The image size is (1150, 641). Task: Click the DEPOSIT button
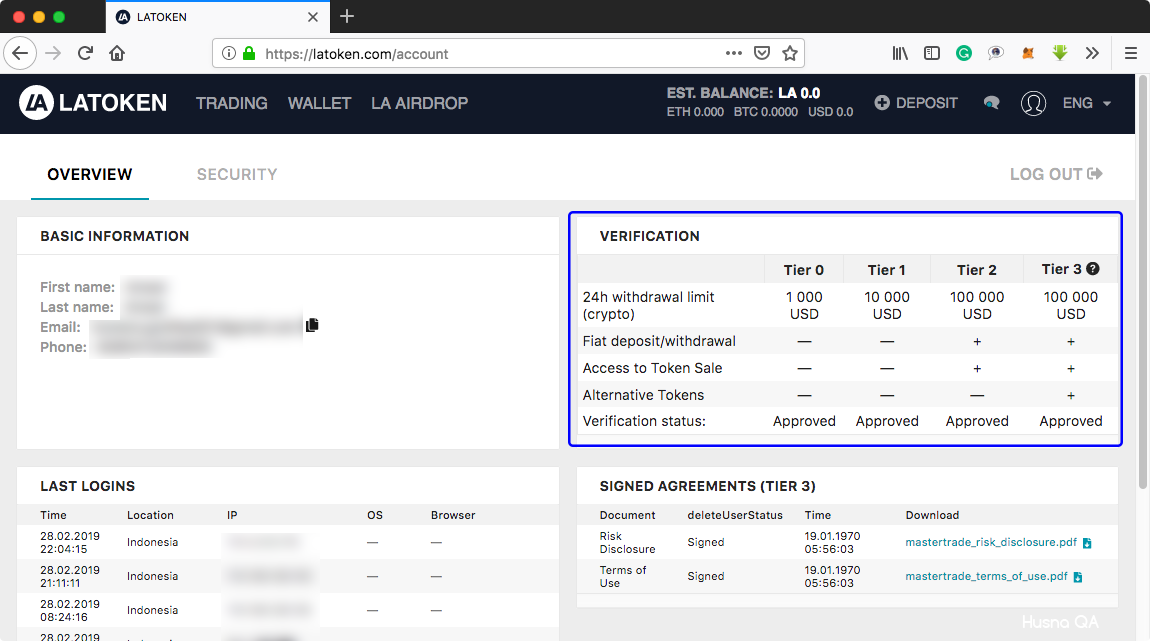916,103
